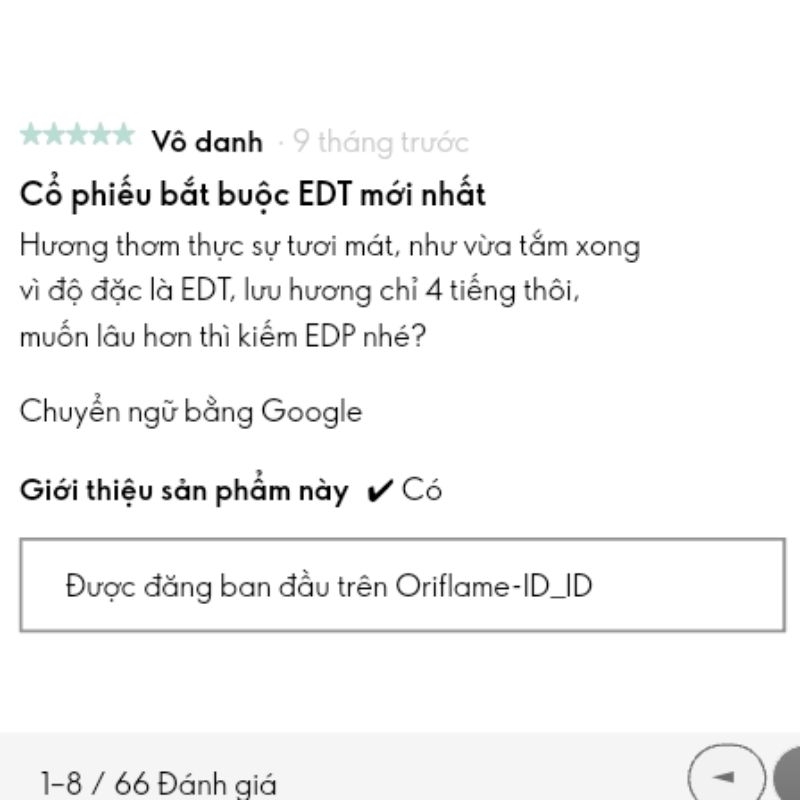This screenshot has height=800, width=800.
Task: Click the 'Được đăng ban đầu trên Oriflame-ID_ID' box
Action: click(x=402, y=585)
